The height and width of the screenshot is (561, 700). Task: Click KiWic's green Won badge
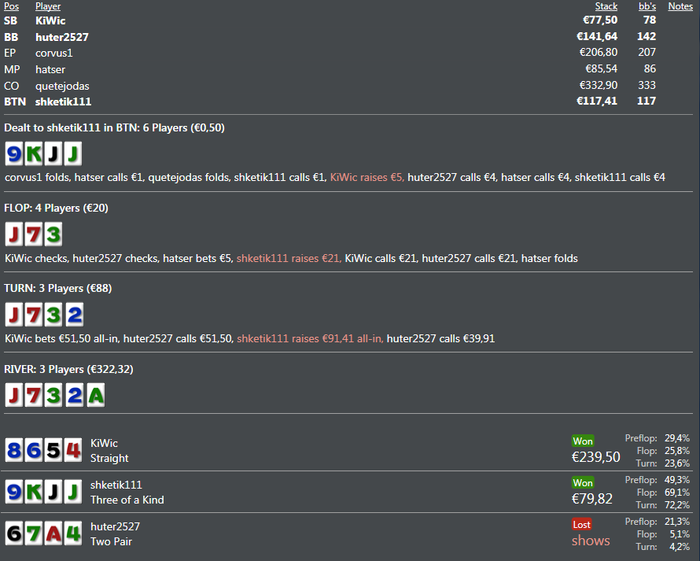[x=583, y=441]
